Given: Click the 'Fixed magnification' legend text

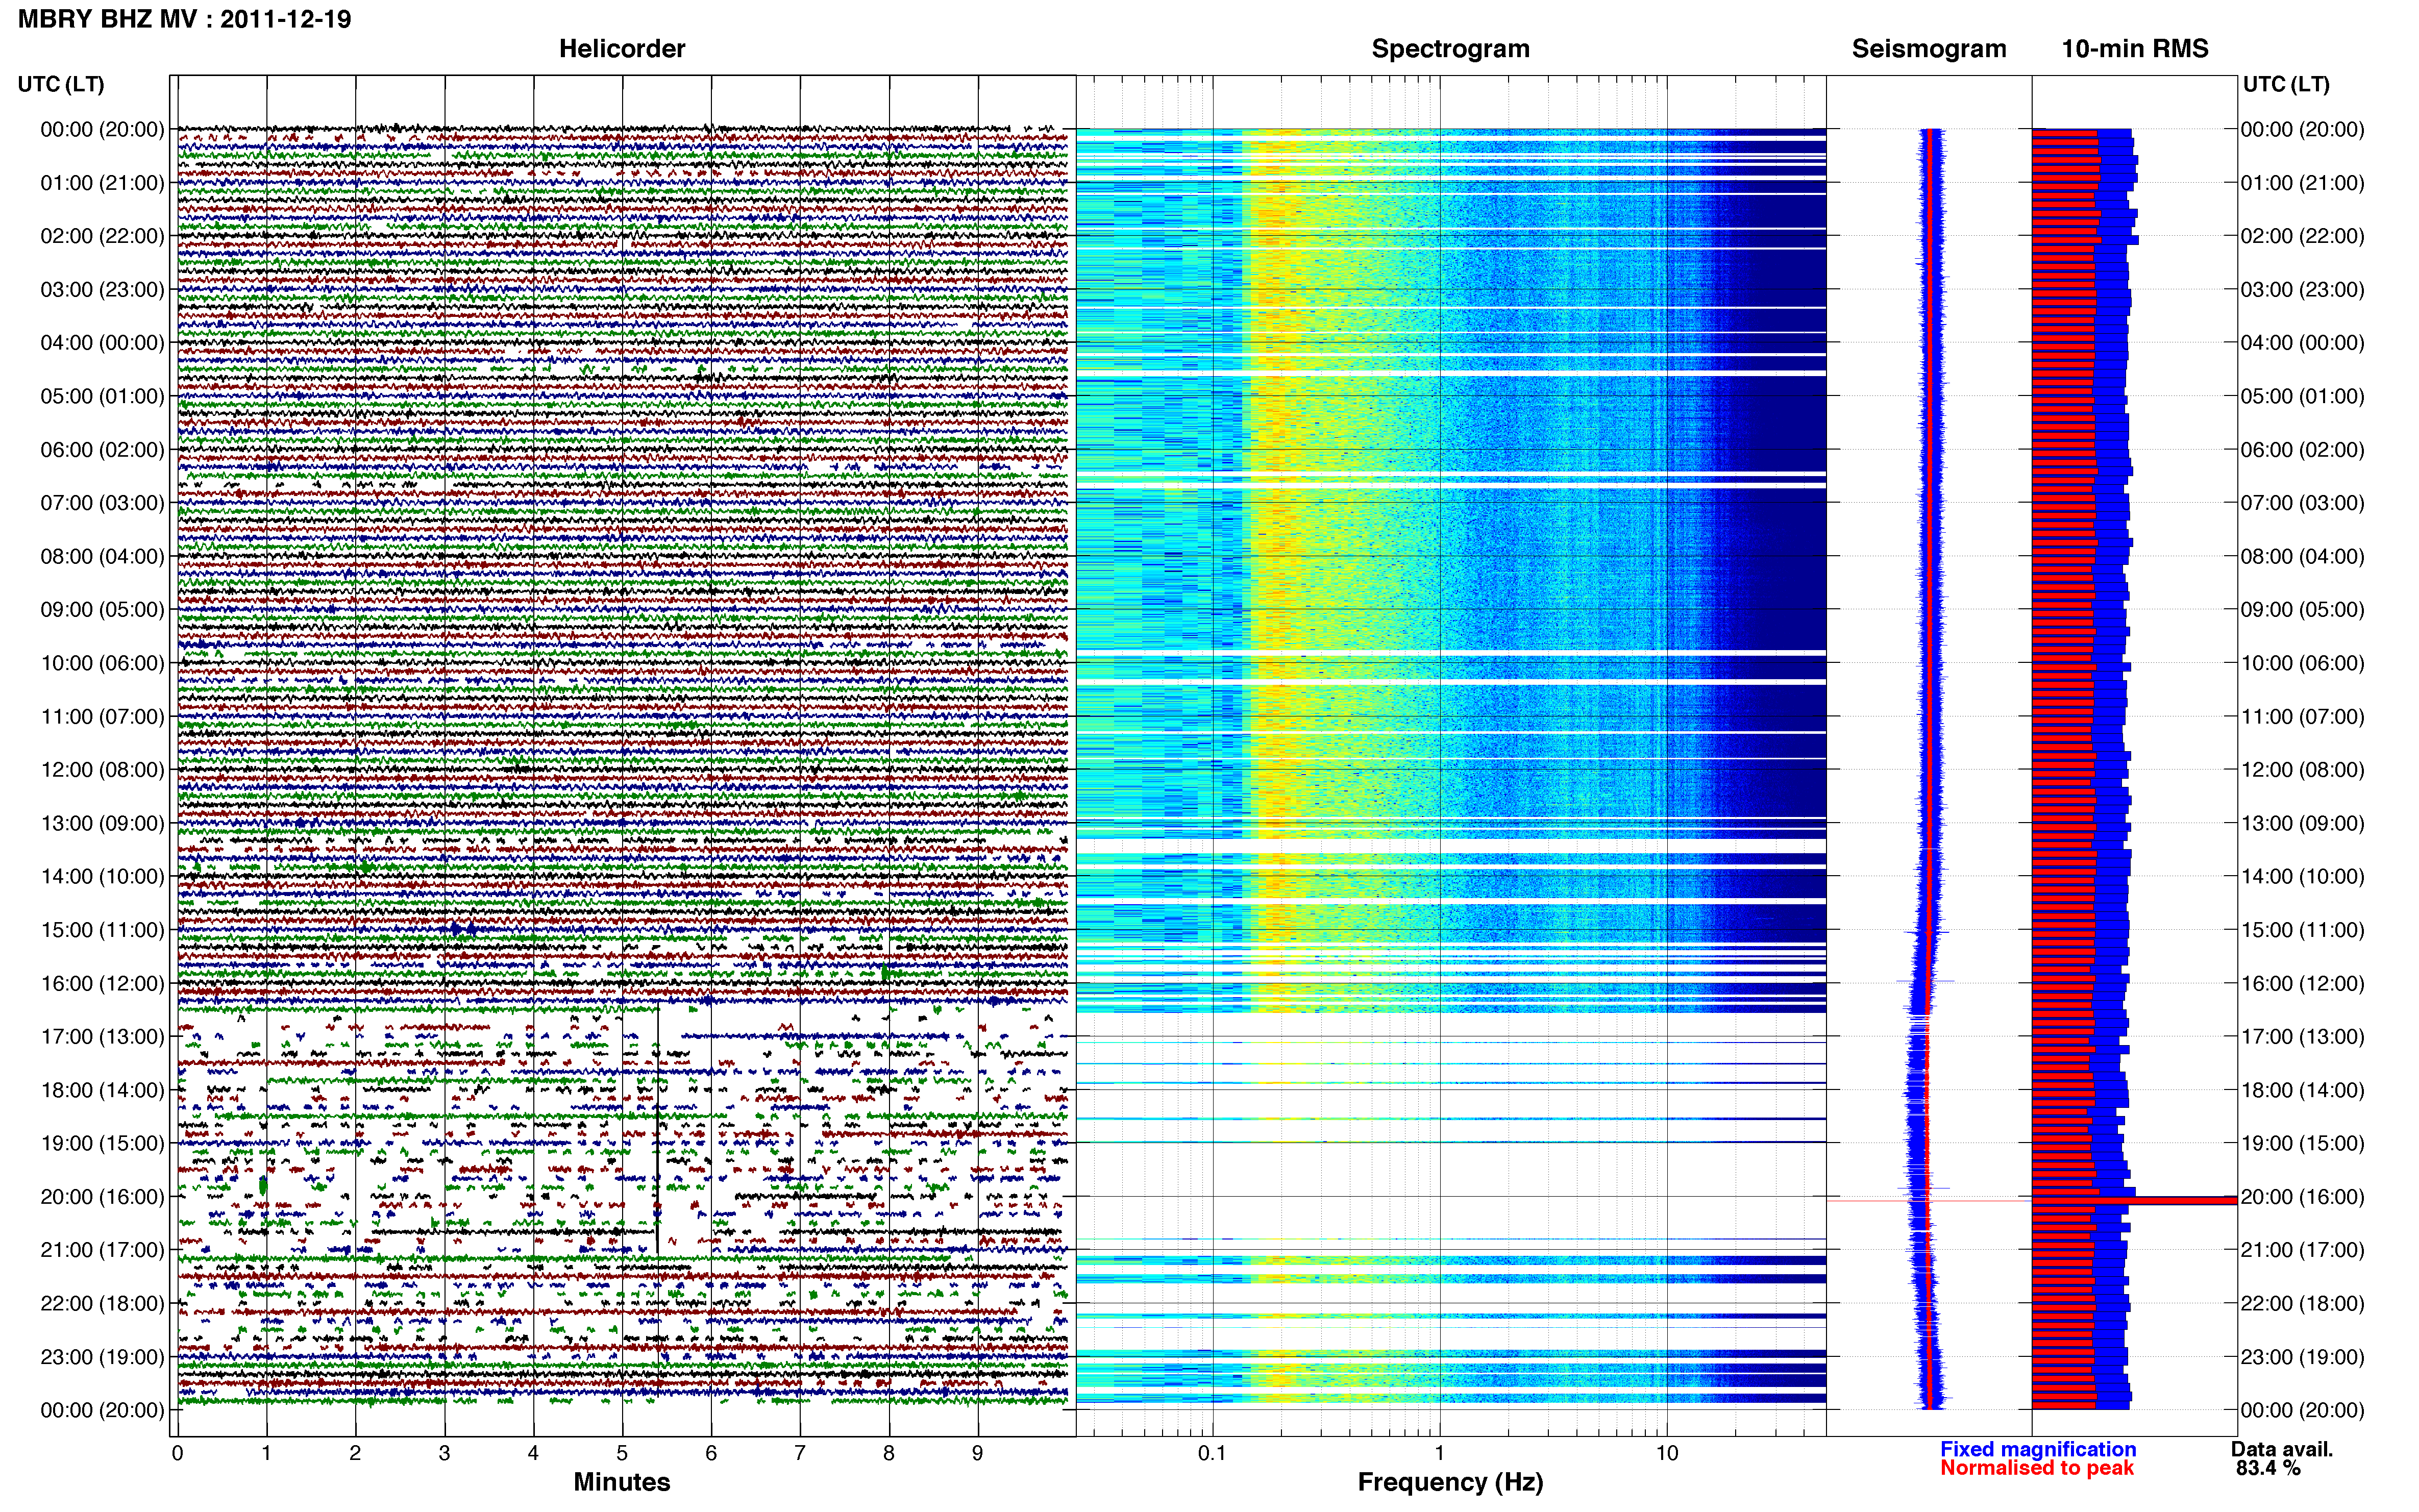Looking at the screenshot, I should 2038,1449.
